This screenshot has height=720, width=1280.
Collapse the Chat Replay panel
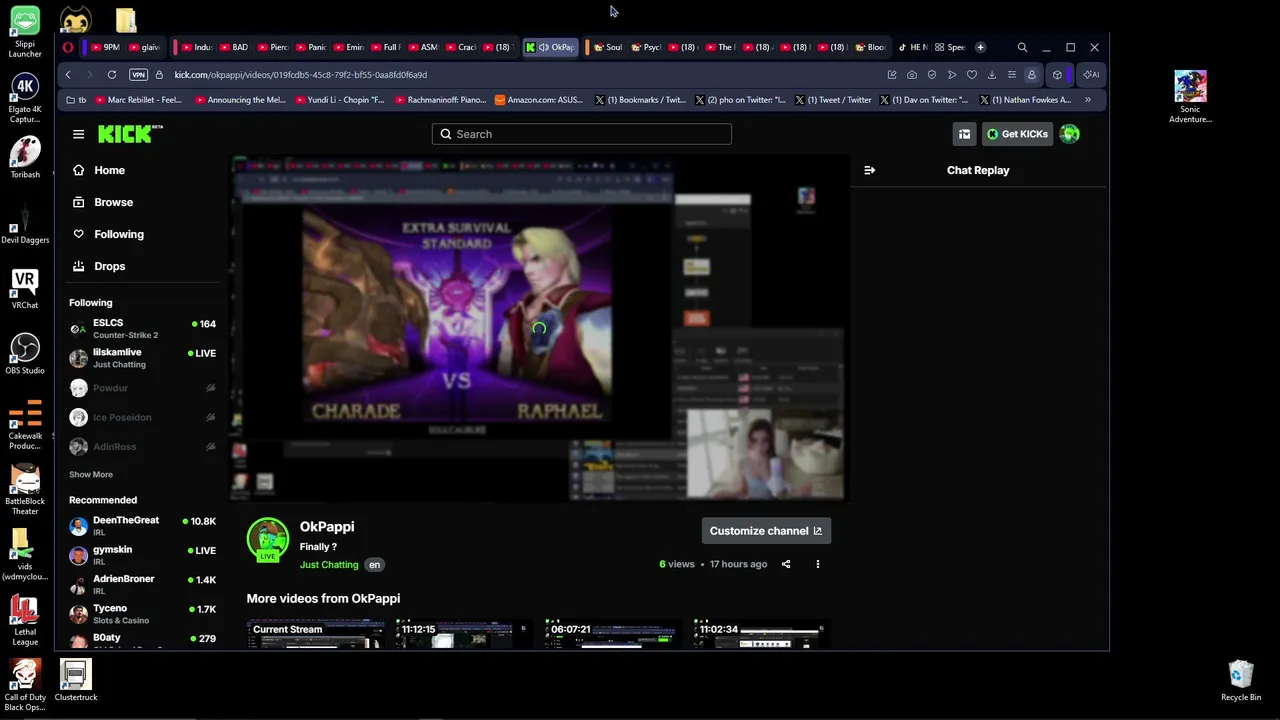pyautogui.click(x=869, y=170)
